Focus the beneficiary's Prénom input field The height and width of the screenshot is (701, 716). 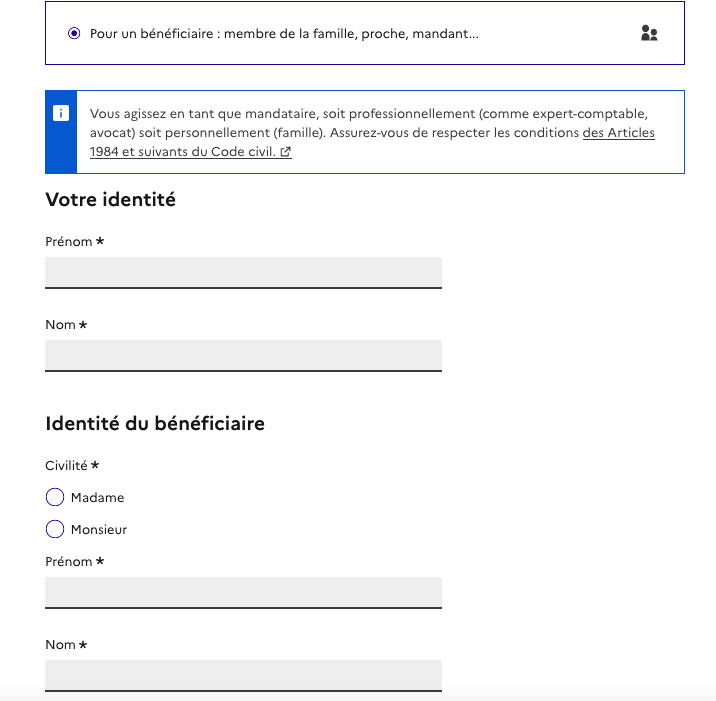tap(243, 592)
